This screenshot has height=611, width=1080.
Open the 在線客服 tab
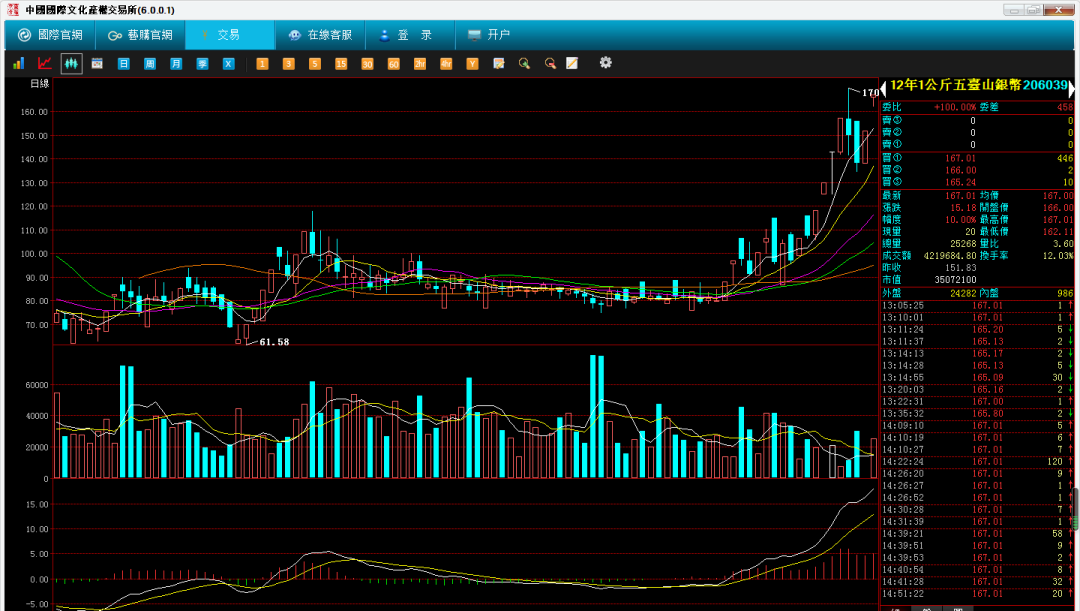(x=320, y=34)
